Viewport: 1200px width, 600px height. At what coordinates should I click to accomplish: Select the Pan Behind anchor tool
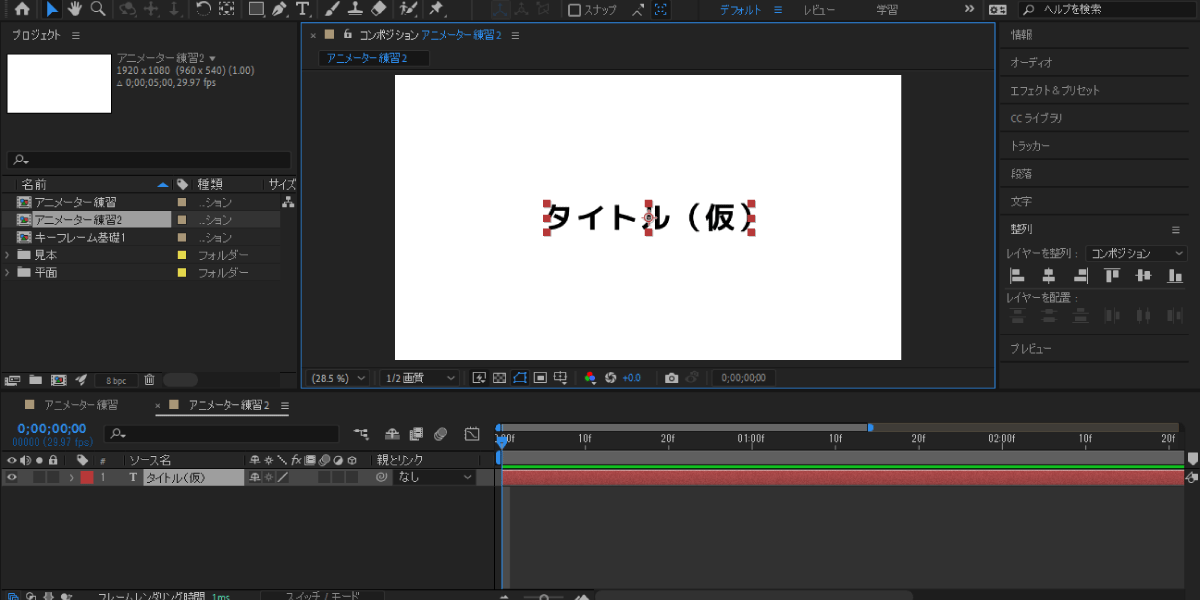227,9
